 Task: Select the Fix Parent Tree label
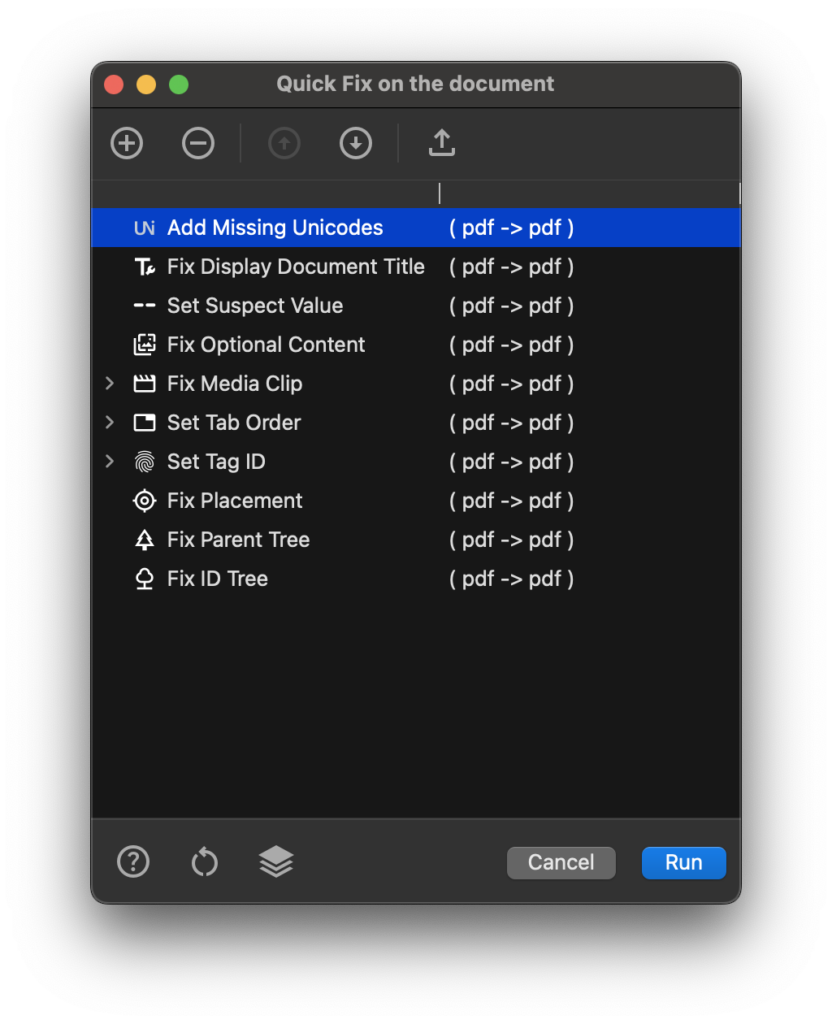click(x=238, y=540)
